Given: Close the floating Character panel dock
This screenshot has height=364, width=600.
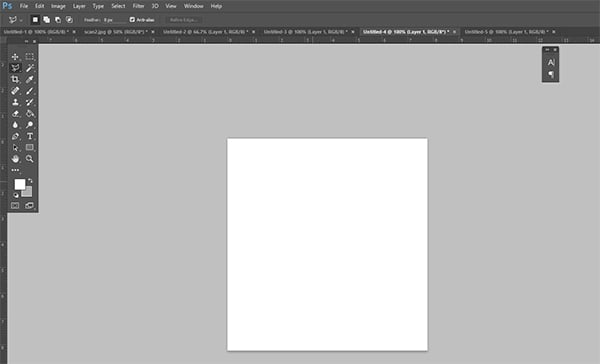Looking at the screenshot, I should click(555, 49).
